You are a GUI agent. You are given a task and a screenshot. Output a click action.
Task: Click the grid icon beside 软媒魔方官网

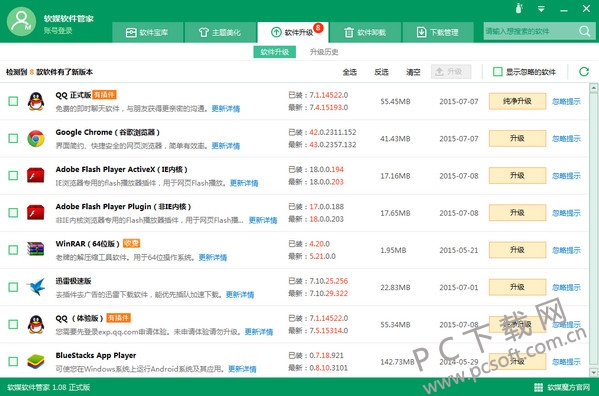point(538,387)
